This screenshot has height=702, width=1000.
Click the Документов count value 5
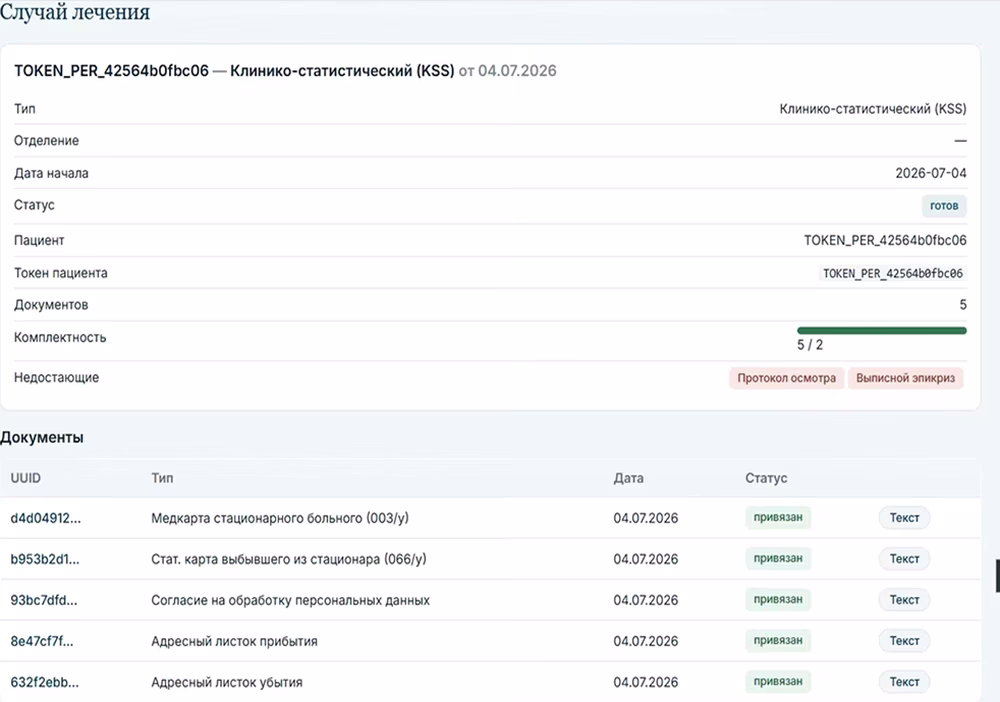(x=963, y=305)
